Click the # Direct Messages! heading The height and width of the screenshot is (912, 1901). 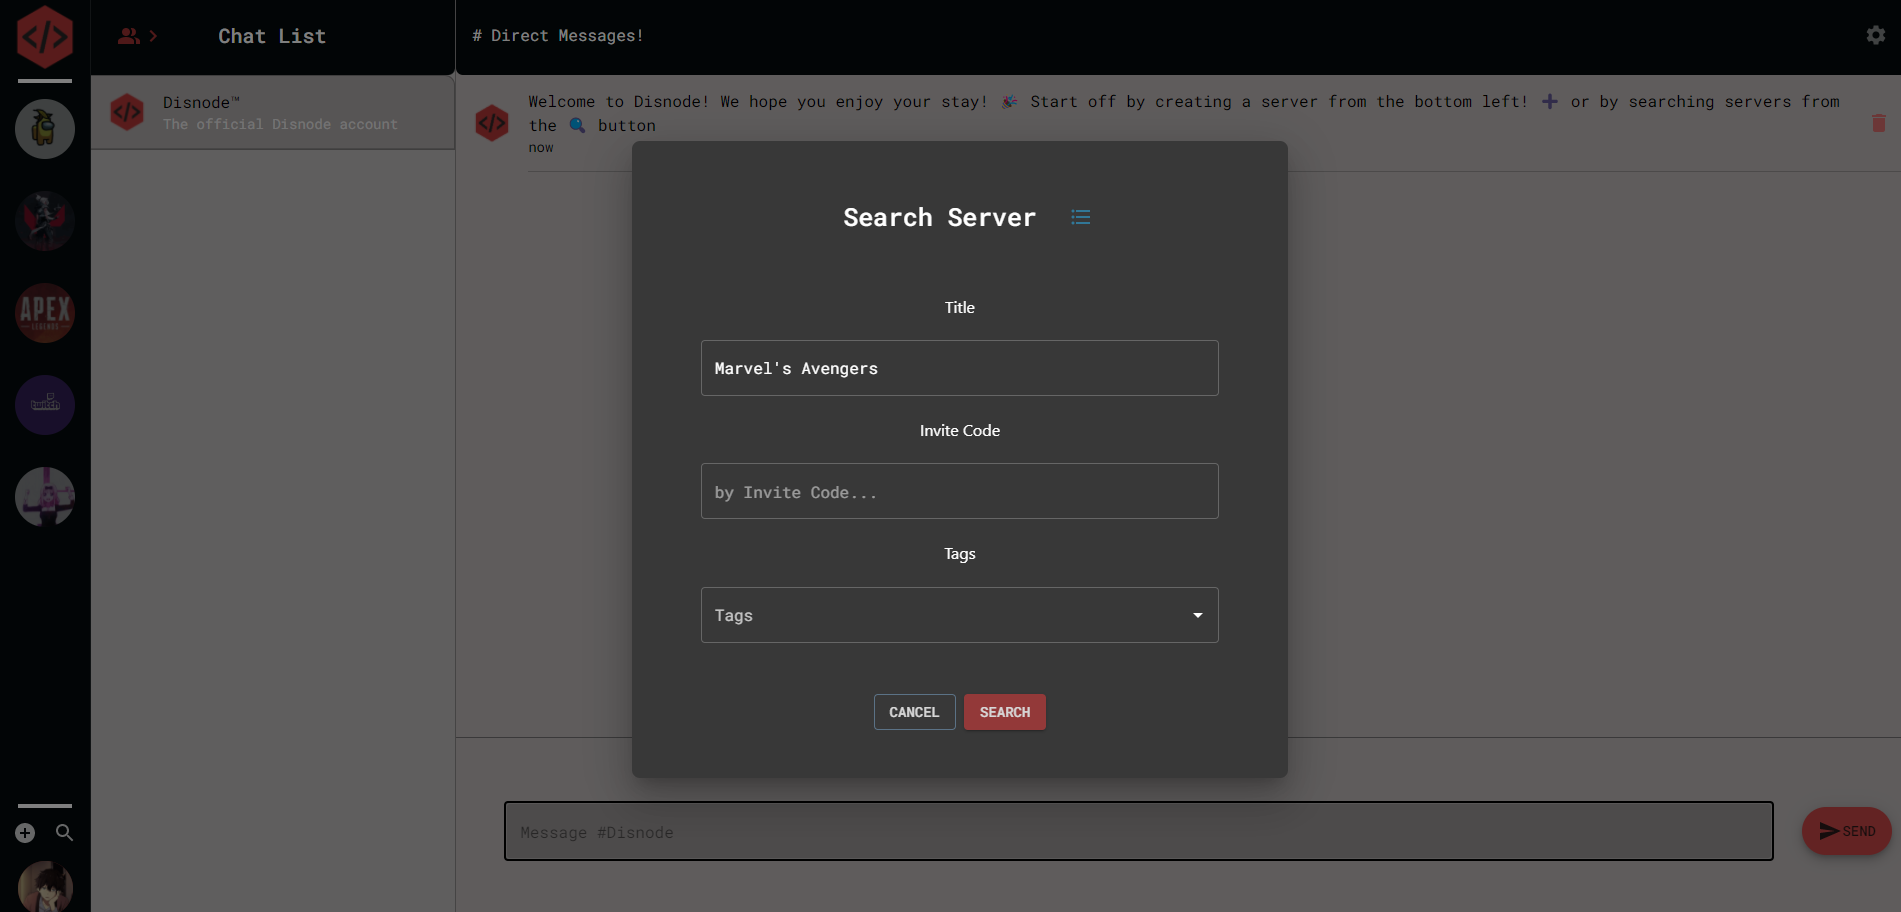tap(558, 36)
